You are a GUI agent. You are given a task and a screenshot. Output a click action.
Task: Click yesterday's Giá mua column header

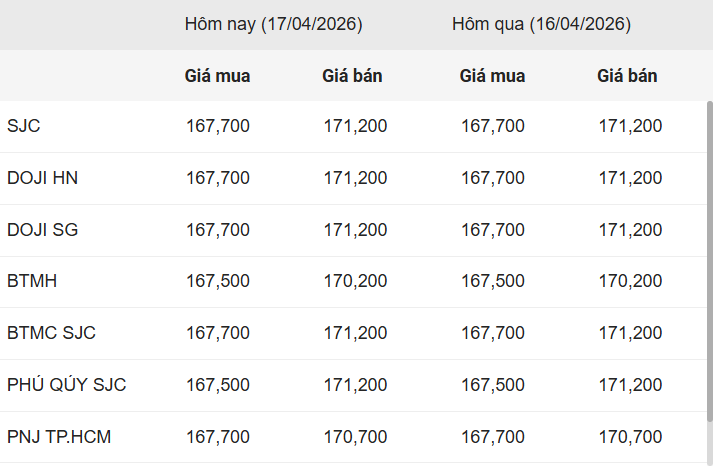tap(492, 76)
